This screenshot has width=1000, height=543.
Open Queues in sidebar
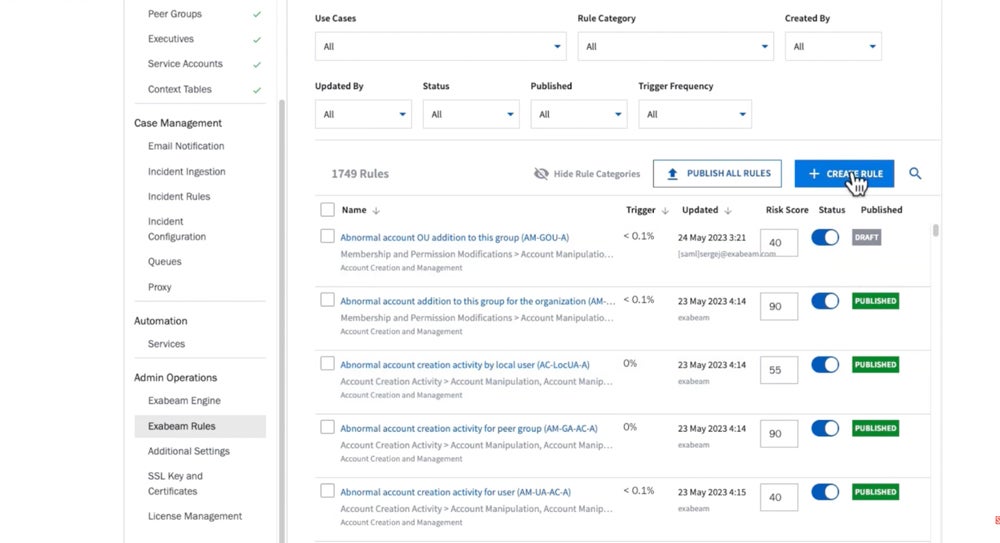coord(165,262)
